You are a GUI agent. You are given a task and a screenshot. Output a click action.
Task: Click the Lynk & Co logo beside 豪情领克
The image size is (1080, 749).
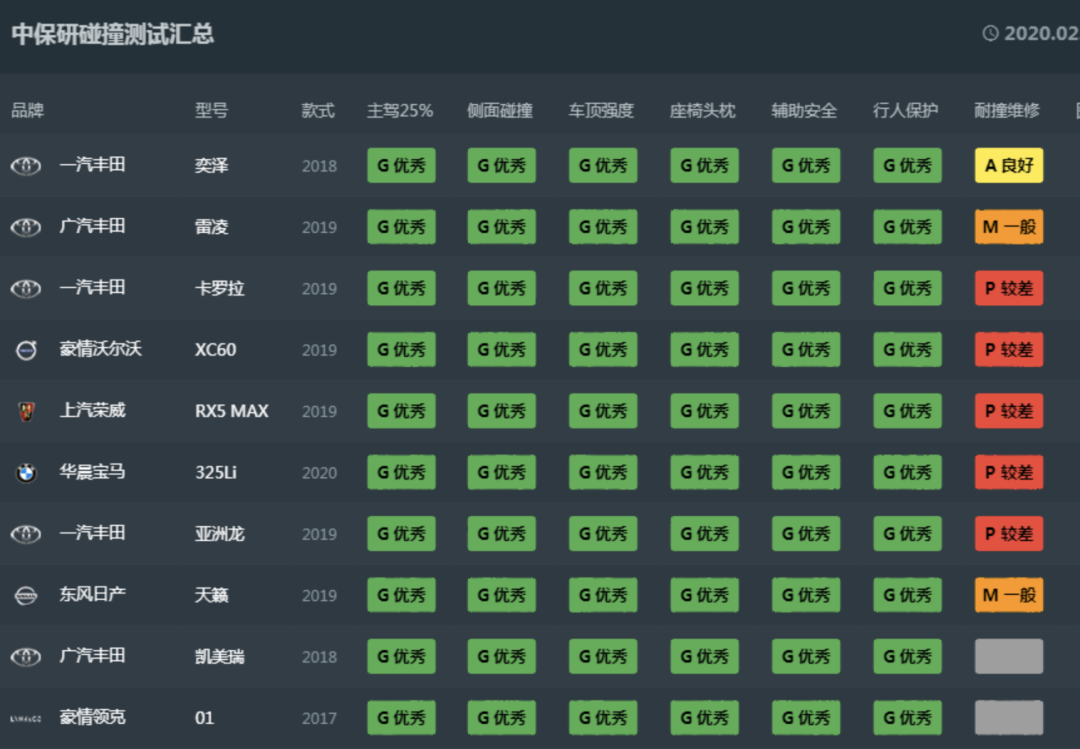tap(26, 718)
